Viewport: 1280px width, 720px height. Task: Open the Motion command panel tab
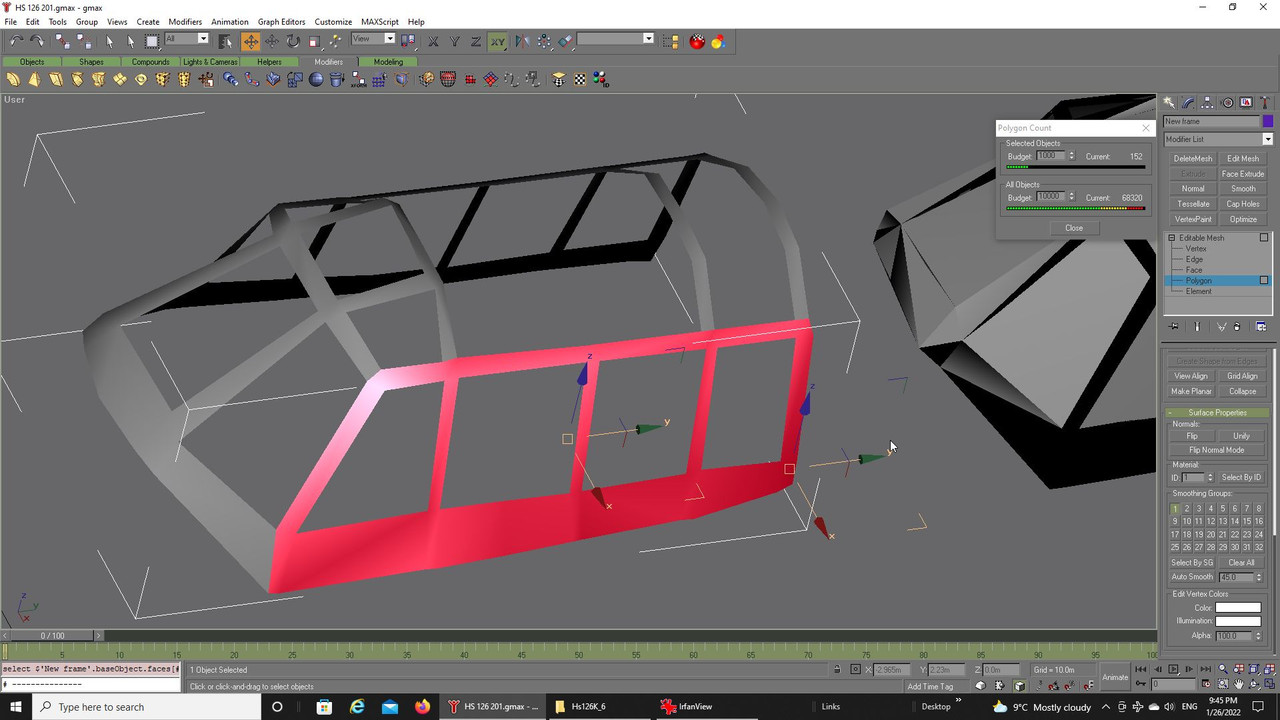tap(1227, 102)
